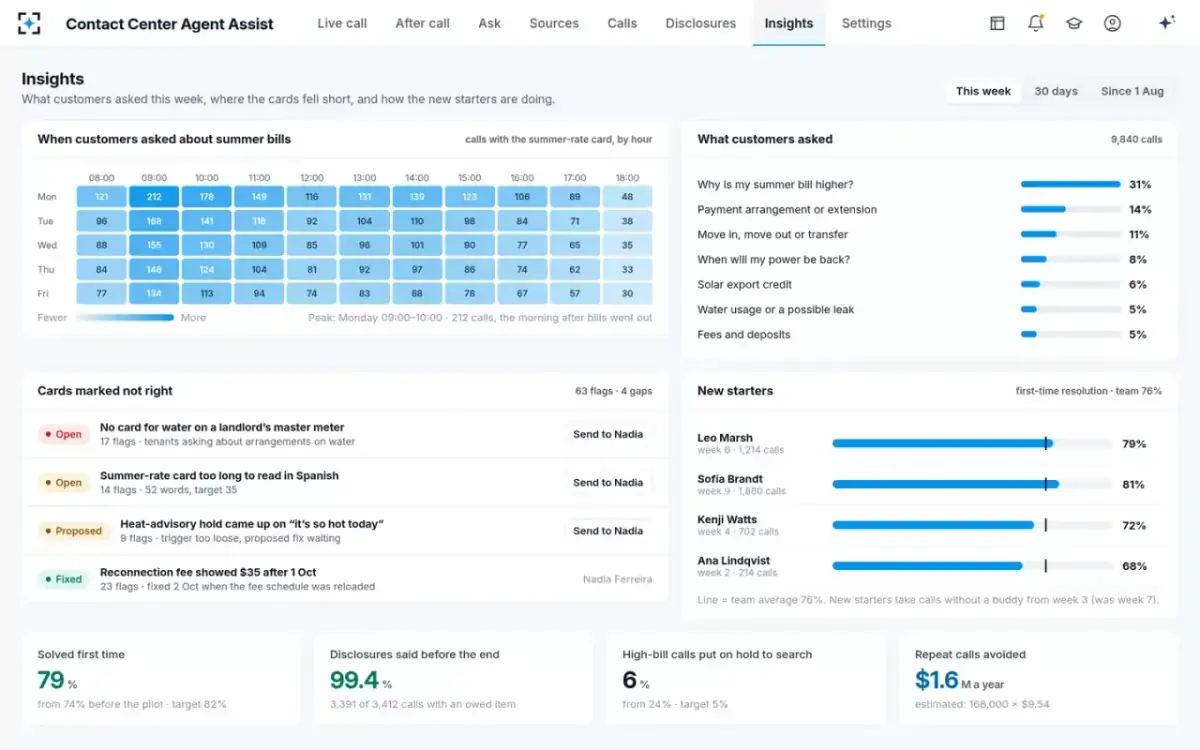Select the Since 1 Aug time range
The width and height of the screenshot is (1200, 750).
click(1132, 91)
